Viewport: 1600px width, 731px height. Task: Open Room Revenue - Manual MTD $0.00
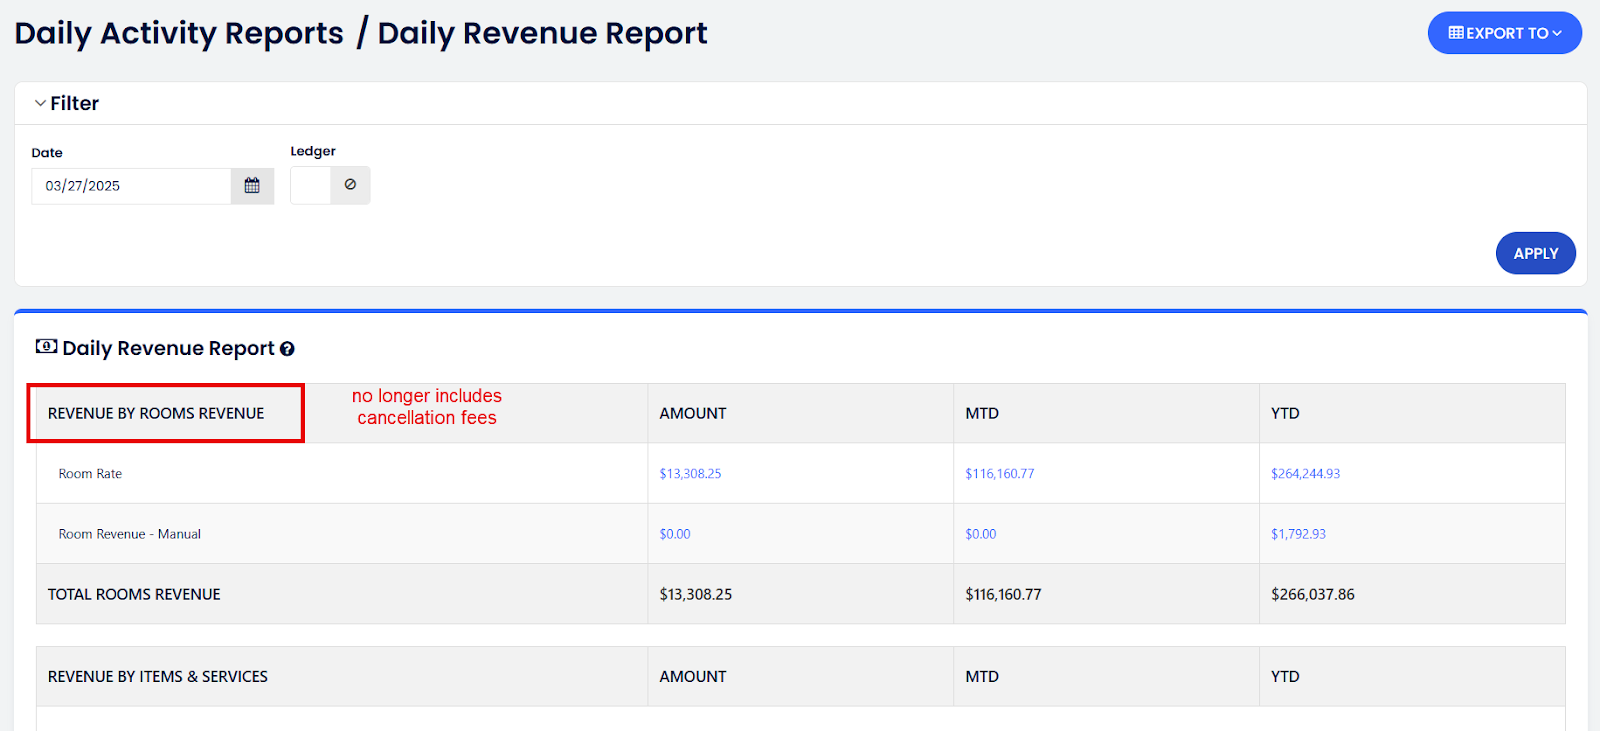coord(980,534)
